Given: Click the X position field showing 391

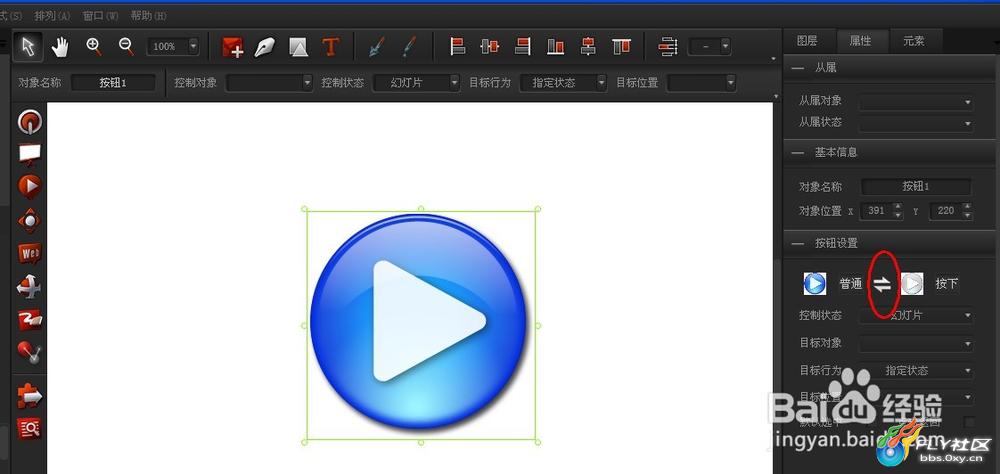Looking at the screenshot, I should (876, 211).
